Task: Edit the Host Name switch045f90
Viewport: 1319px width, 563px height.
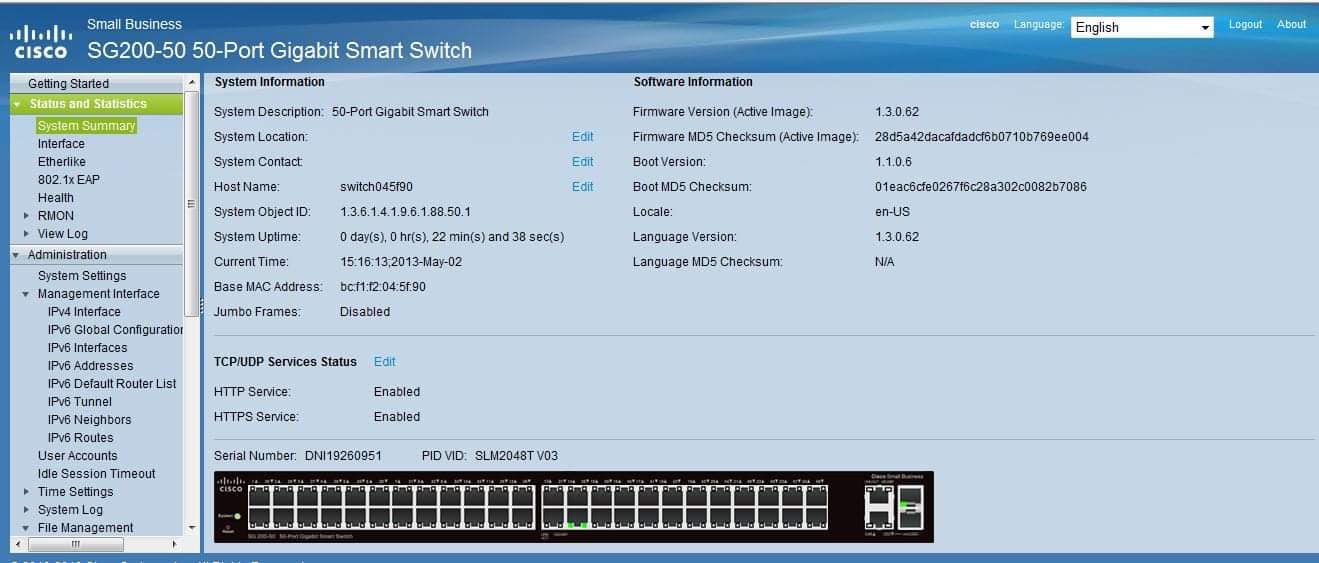Action: pyautogui.click(x=583, y=187)
